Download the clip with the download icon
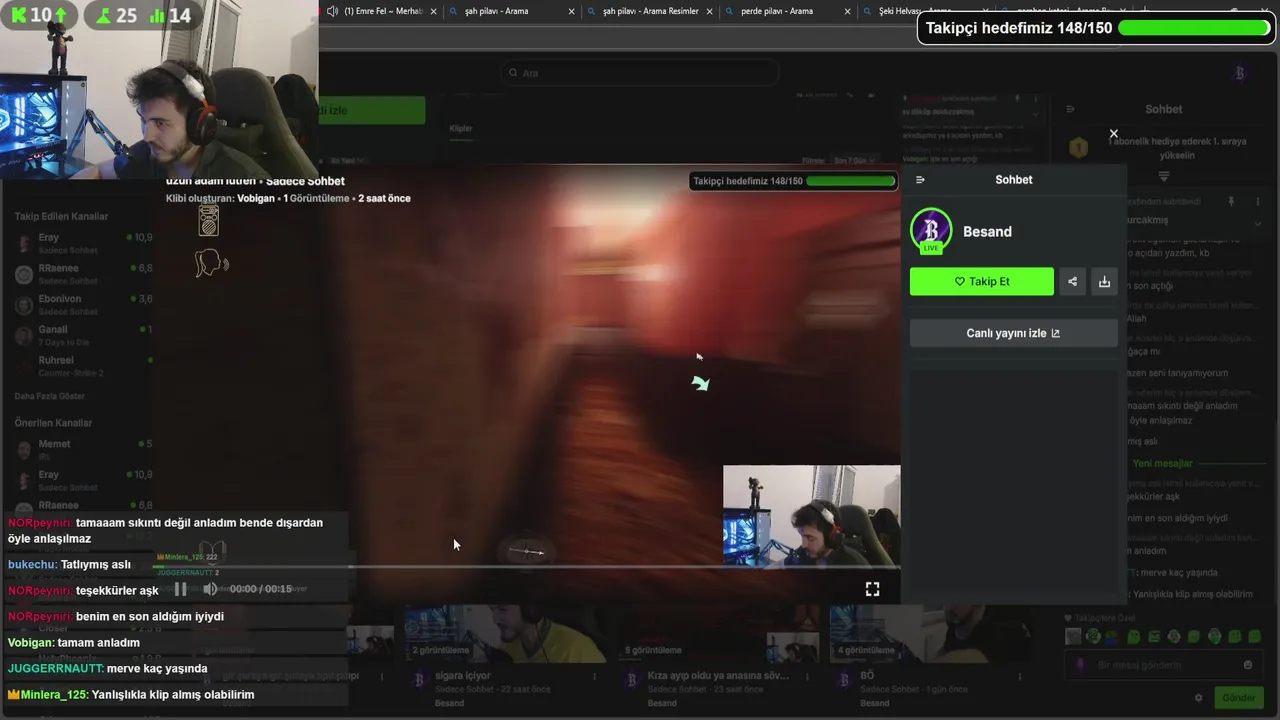Screen dimensions: 1280x720 click(x=1104, y=281)
